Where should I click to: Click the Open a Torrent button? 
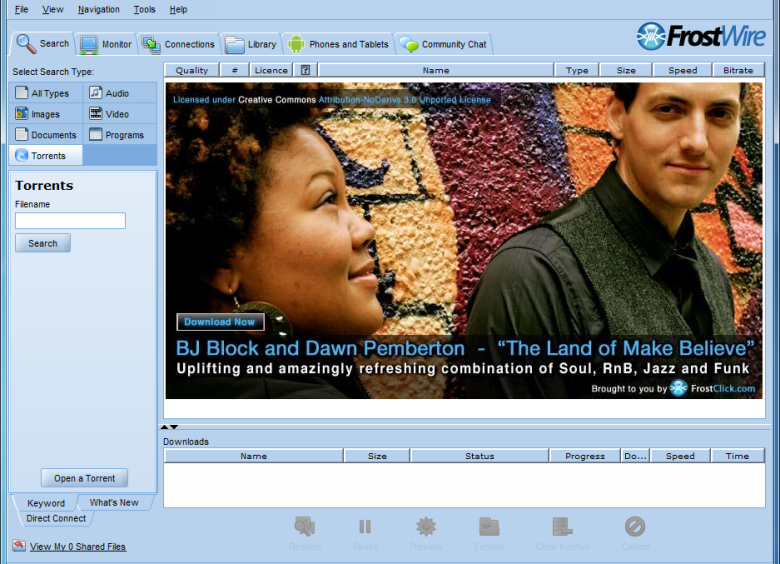[84, 478]
